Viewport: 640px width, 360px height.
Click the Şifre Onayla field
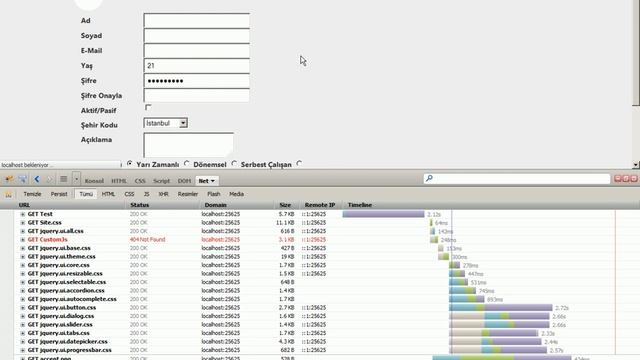(196, 95)
